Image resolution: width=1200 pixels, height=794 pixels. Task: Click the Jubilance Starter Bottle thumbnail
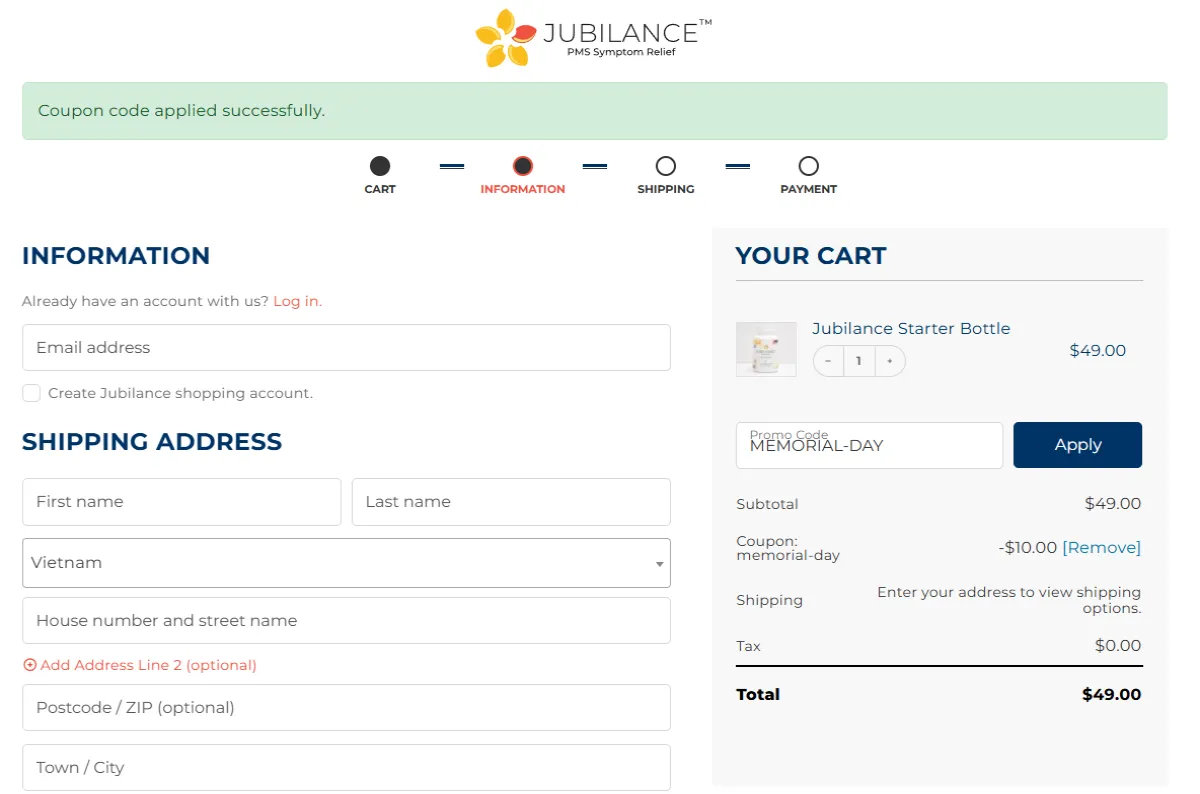pyautogui.click(x=766, y=349)
